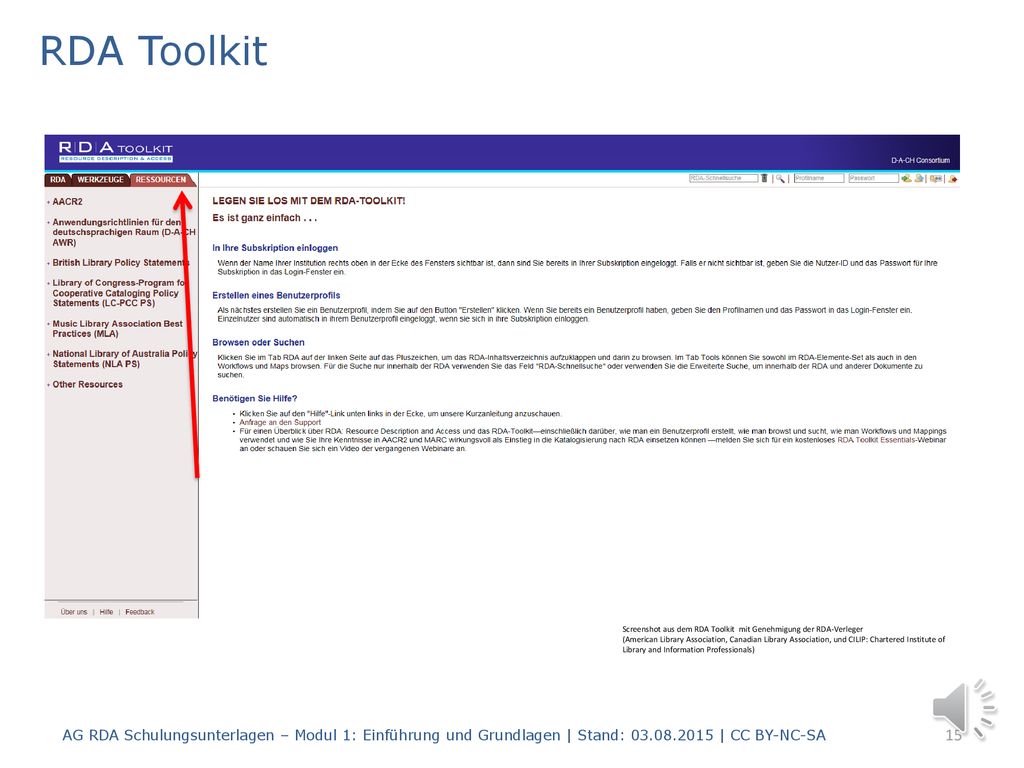This screenshot has width=1024, height=768.
Task: Click the heading Browsen oder Suchen
Action: [258, 342]
